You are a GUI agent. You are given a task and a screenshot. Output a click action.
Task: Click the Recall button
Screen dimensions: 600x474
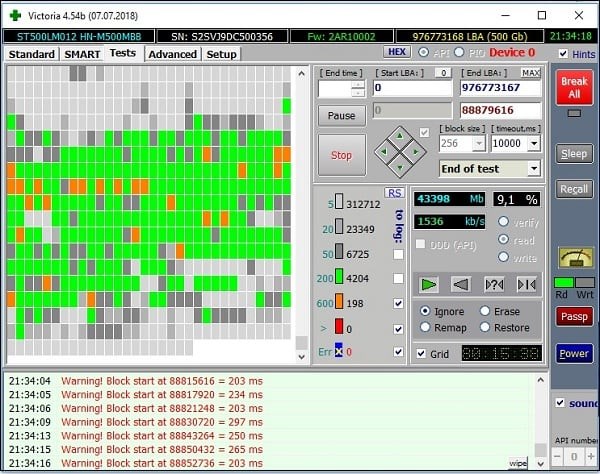574,189
